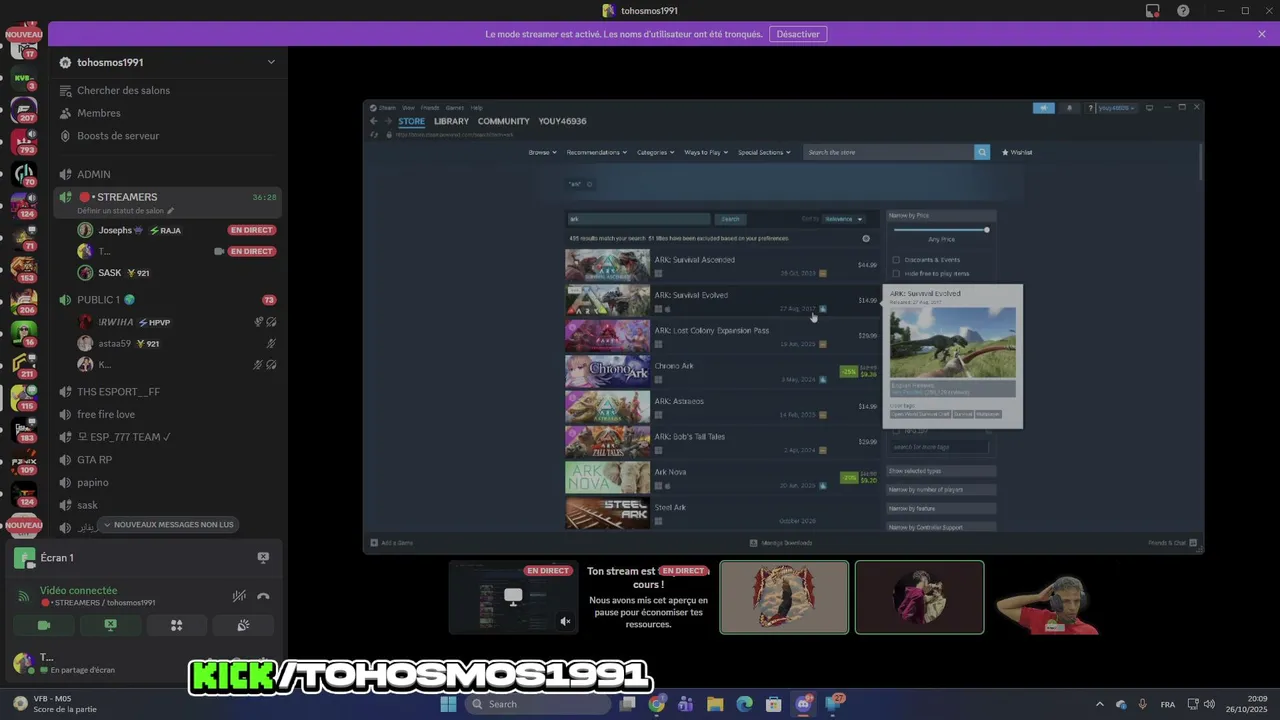Open the Steam Wishlist link

pos(1017,152)
